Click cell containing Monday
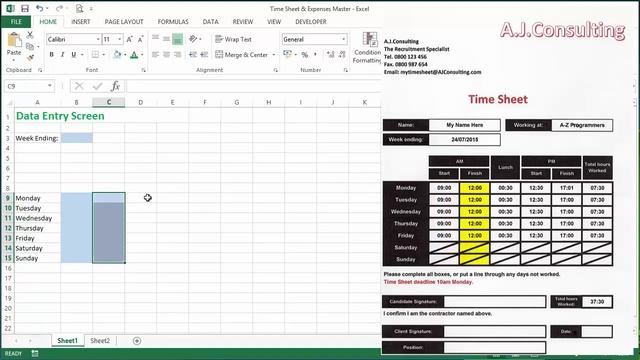This screenshot has height=360, width=640. (x=37, y=198)
